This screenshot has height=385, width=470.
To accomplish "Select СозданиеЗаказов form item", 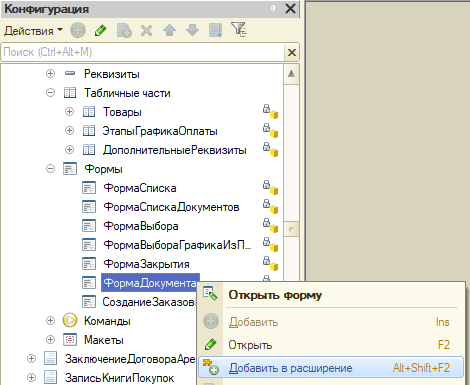I will pos(148,302).
